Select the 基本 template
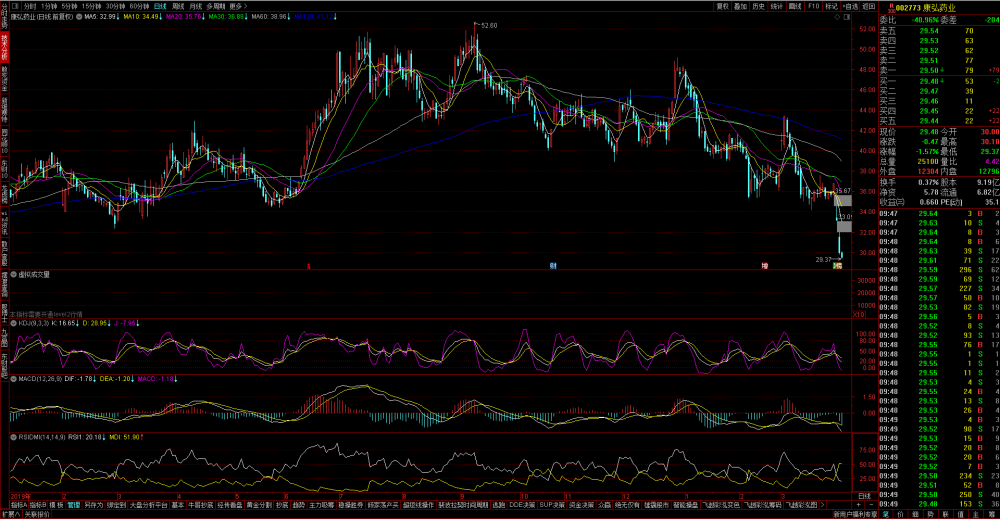The height and width of the screenshot is (520, 1000). pyautogui.click(x=178, y=505)
